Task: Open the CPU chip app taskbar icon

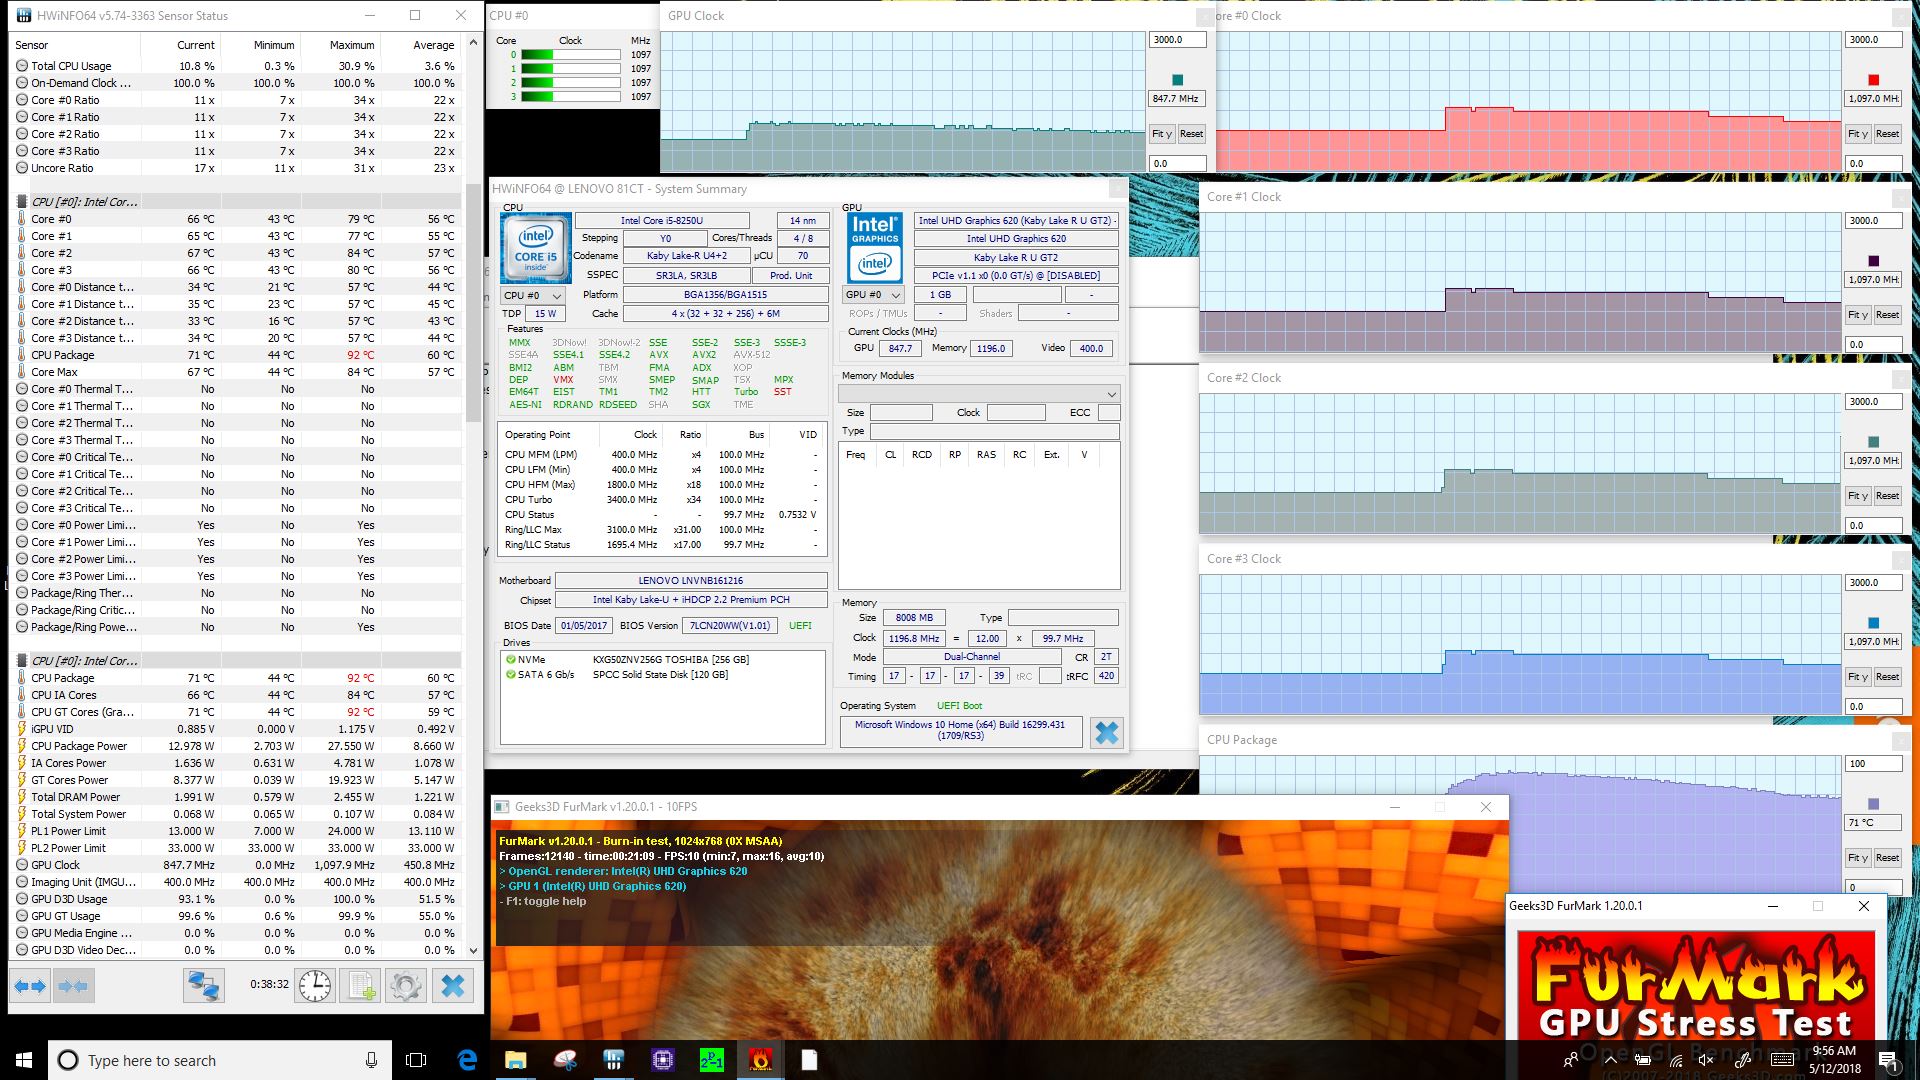Action: pos(662,1060)
